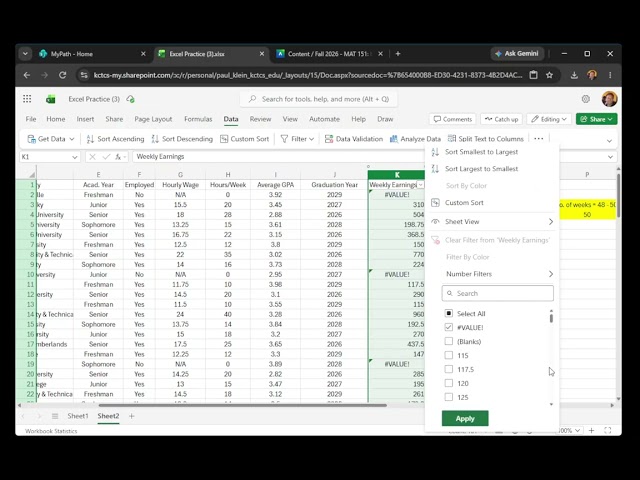Screen dimensions: 640x480
Task: Click the Apply button
Action: pyautogui.click(x=465, y=418)
